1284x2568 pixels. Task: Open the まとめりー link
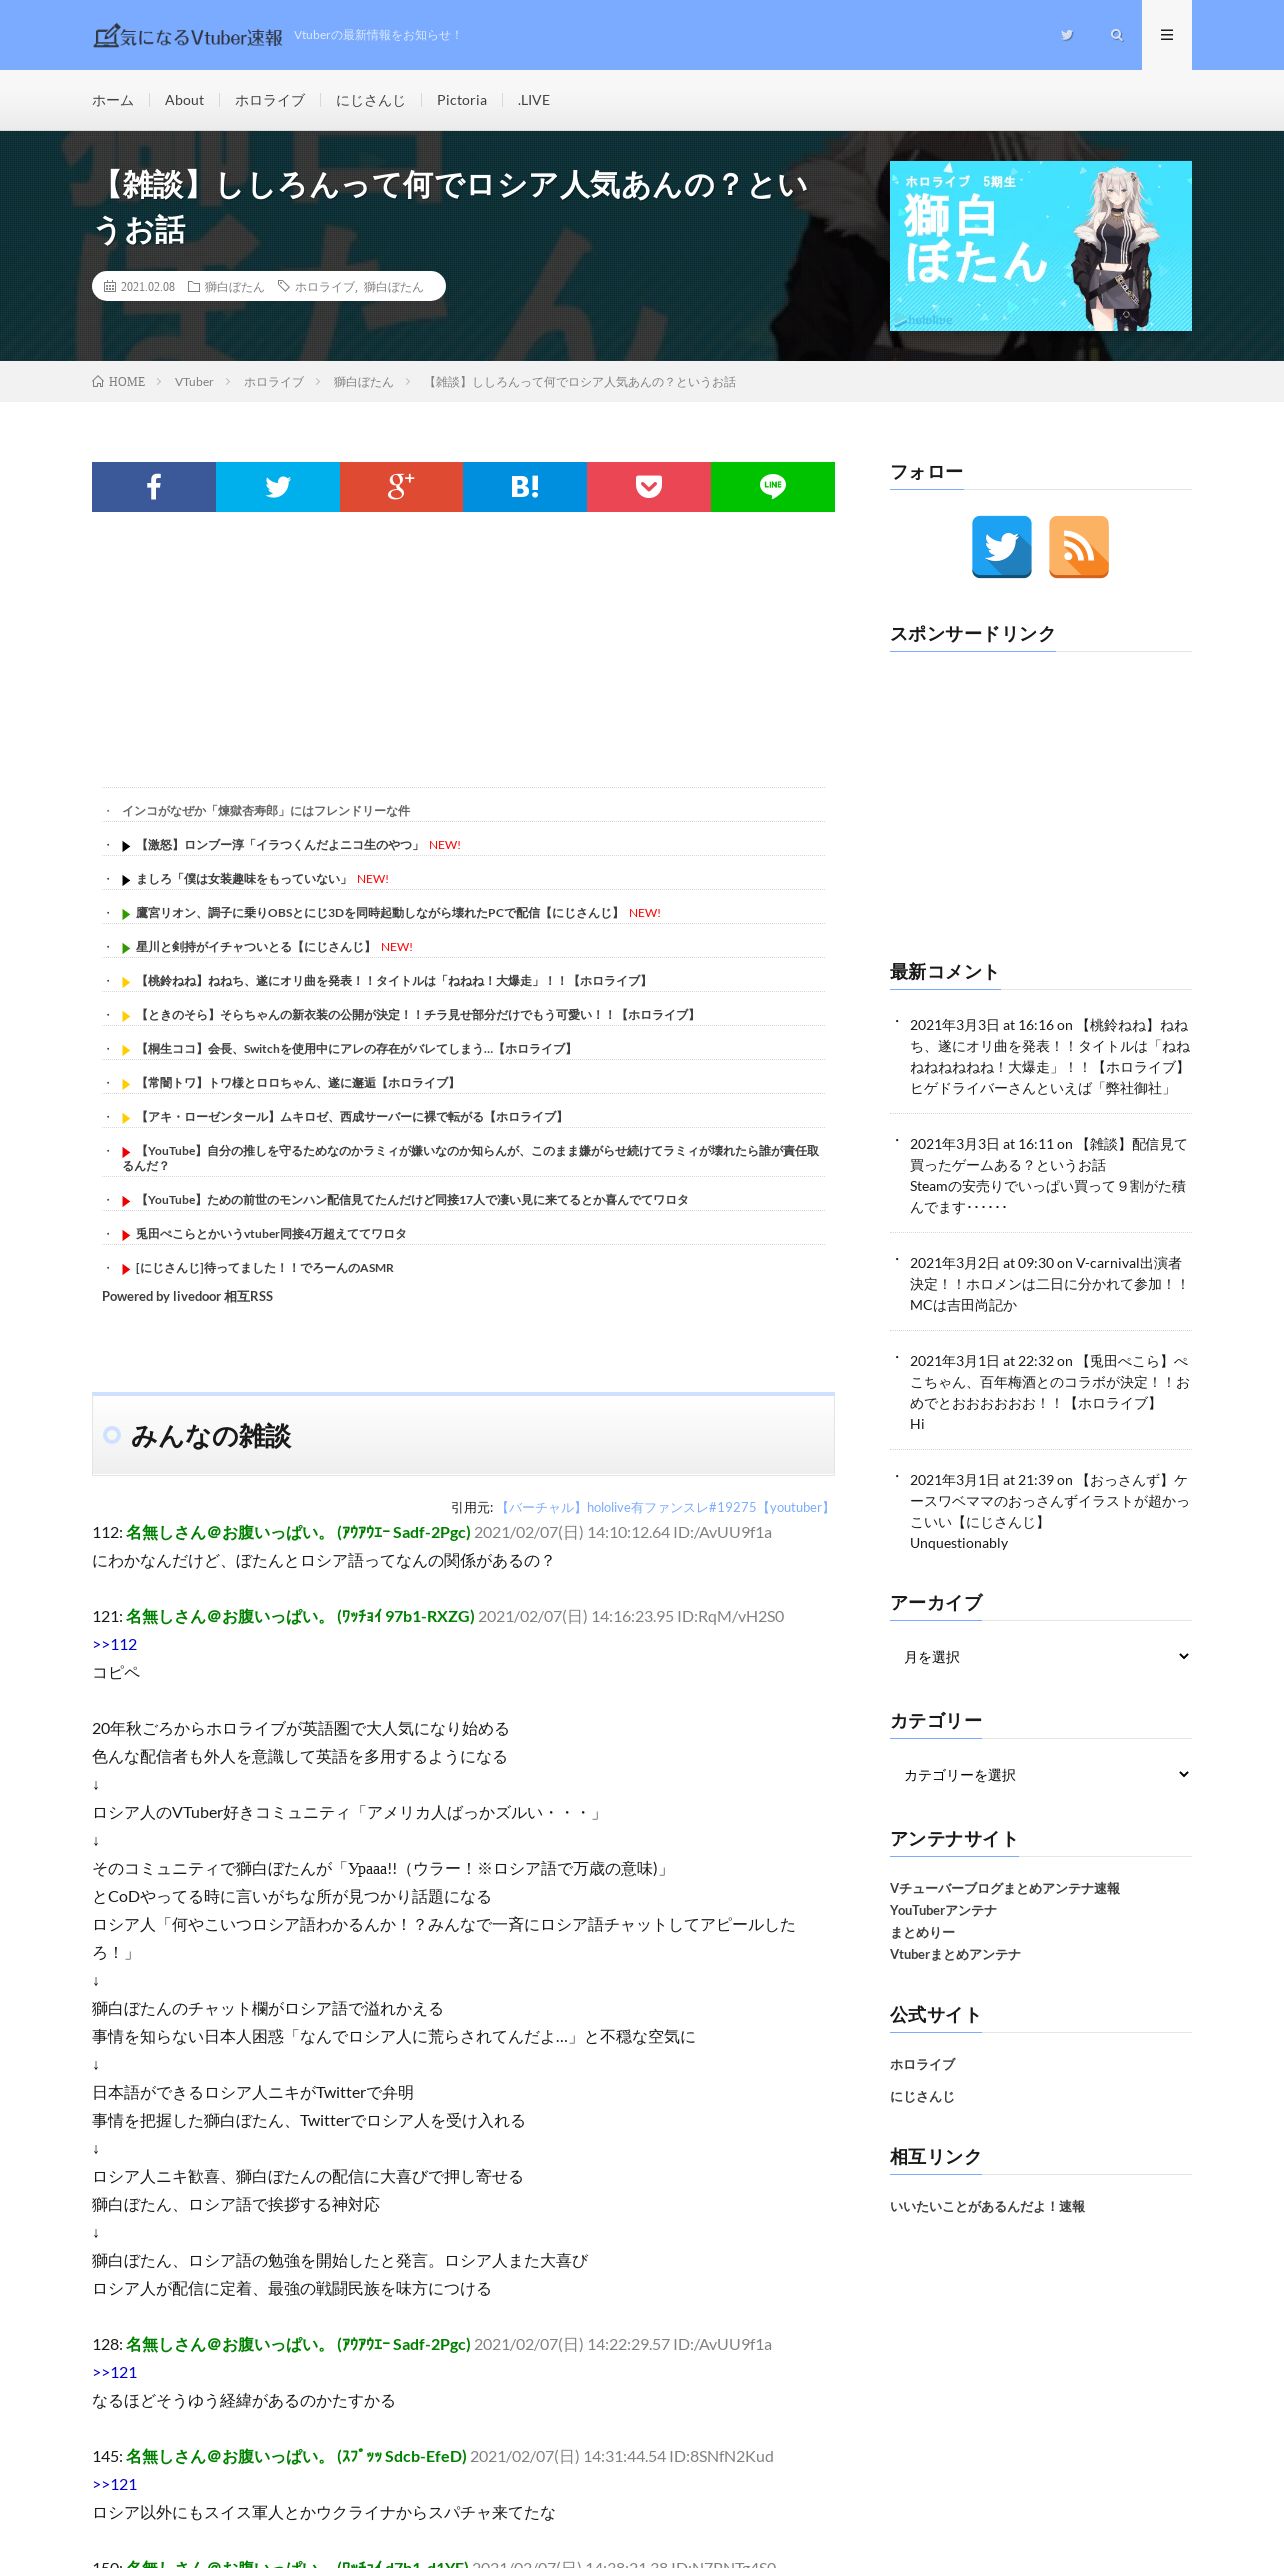pyautogui.click(x=922, y=1932)
